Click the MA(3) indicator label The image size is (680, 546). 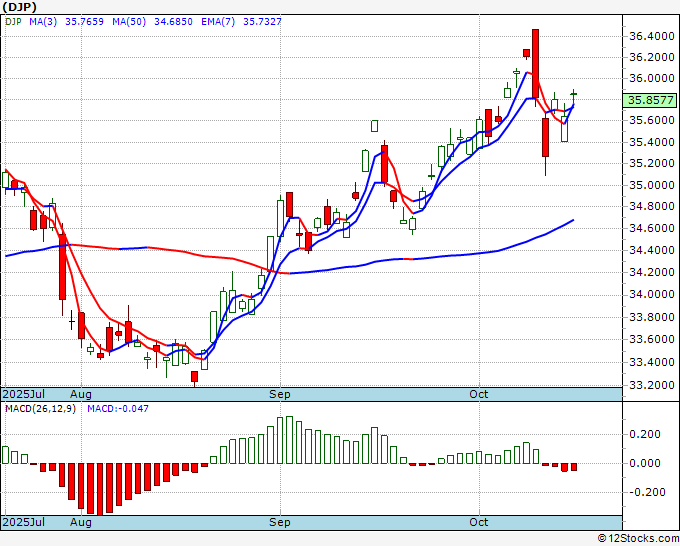click(x=43, y=21)
